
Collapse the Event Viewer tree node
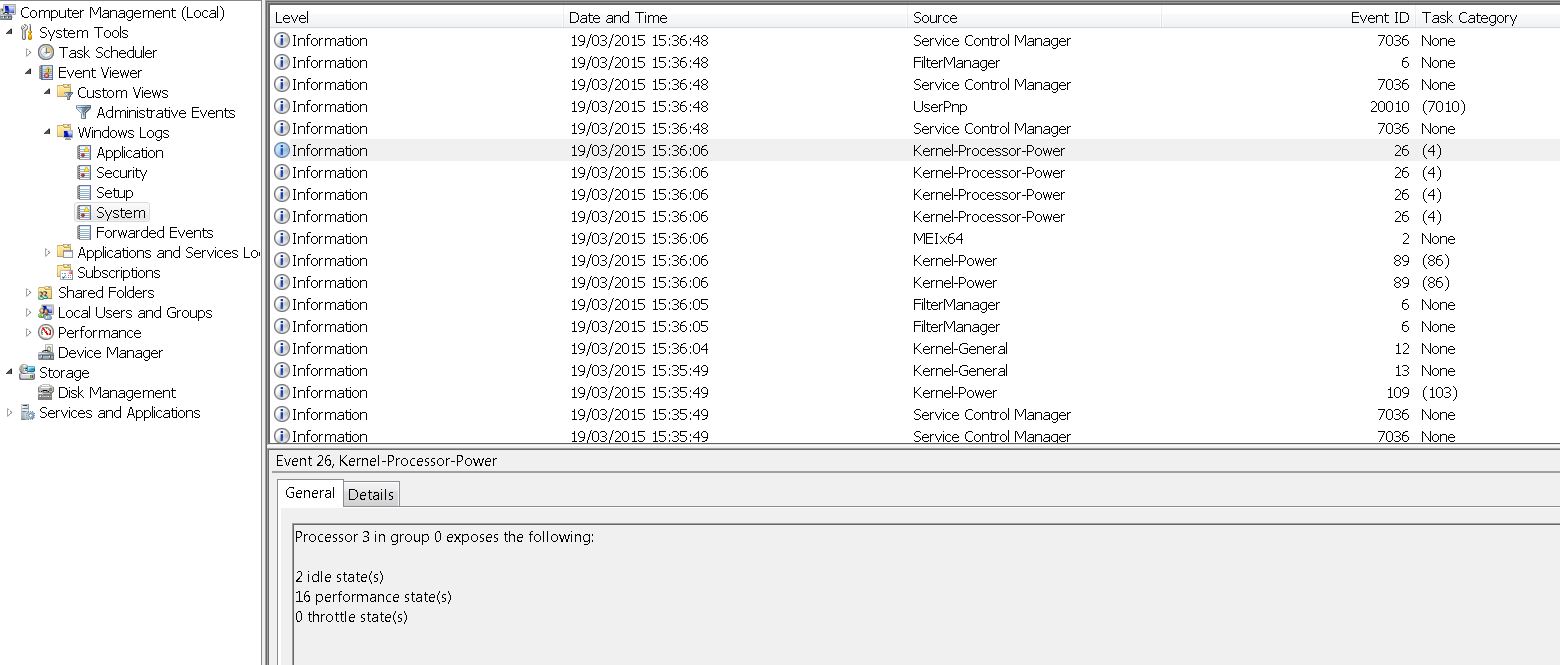pos(28,72)
